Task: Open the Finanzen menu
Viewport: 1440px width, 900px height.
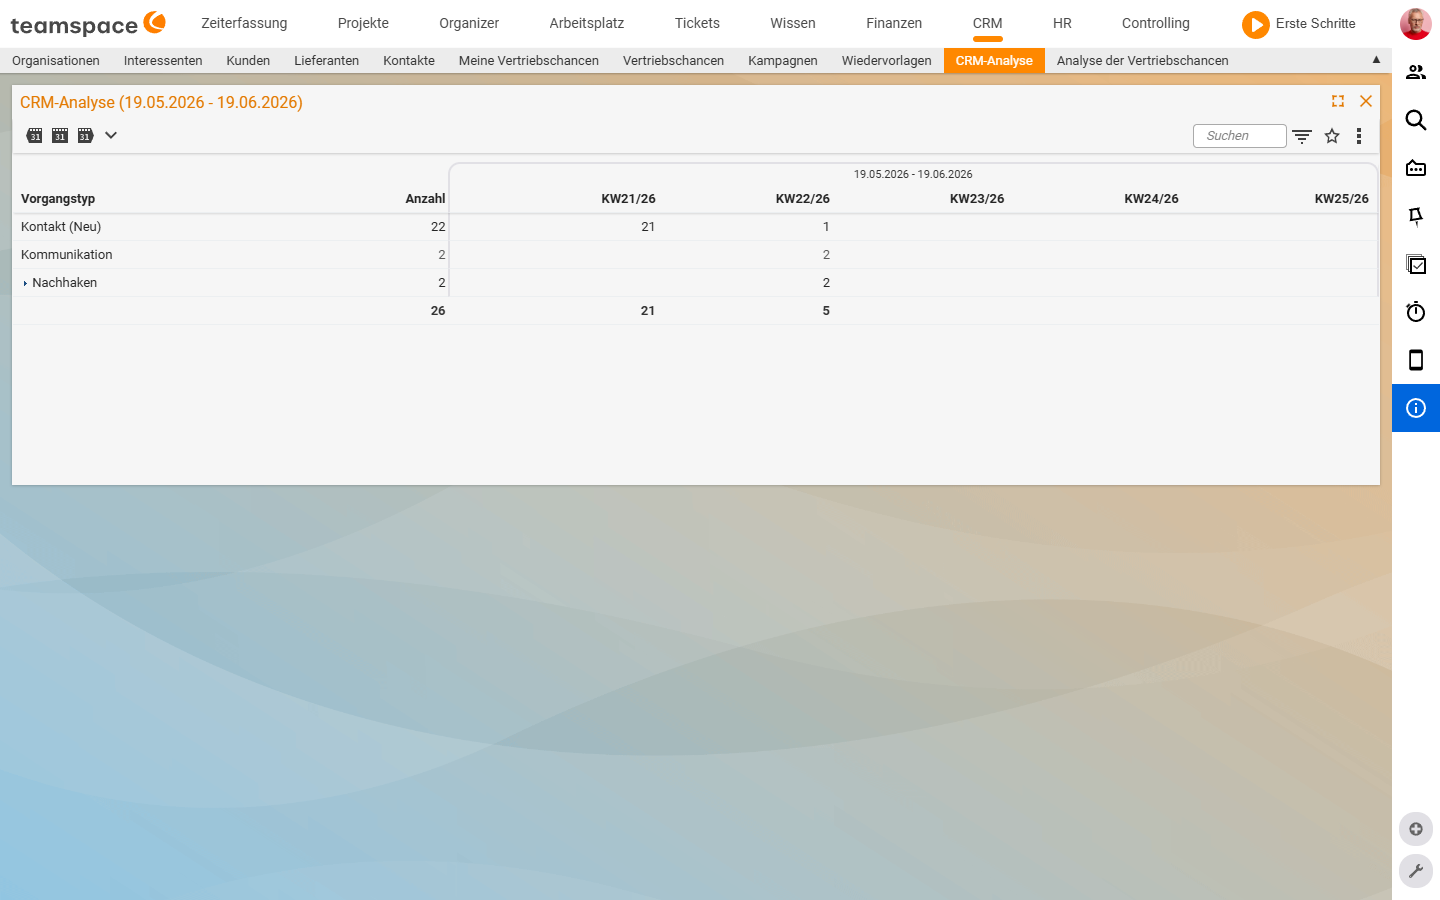Action: click(894, 23)
